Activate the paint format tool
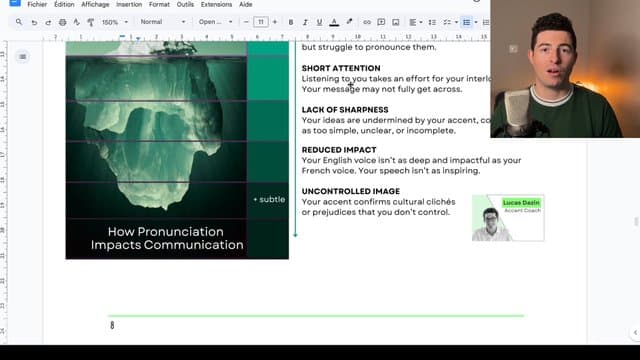Screen dimensions: 640x360 (x=91, y=22)
